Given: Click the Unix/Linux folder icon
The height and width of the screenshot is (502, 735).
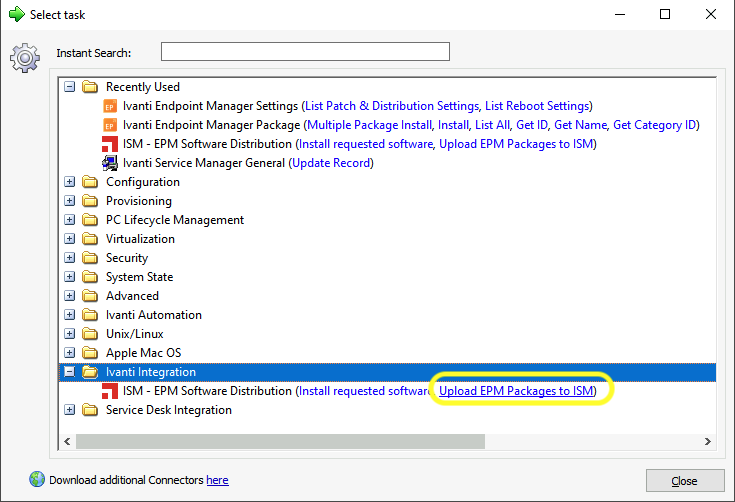Looking at the screenshot, I should coord(90,334).
